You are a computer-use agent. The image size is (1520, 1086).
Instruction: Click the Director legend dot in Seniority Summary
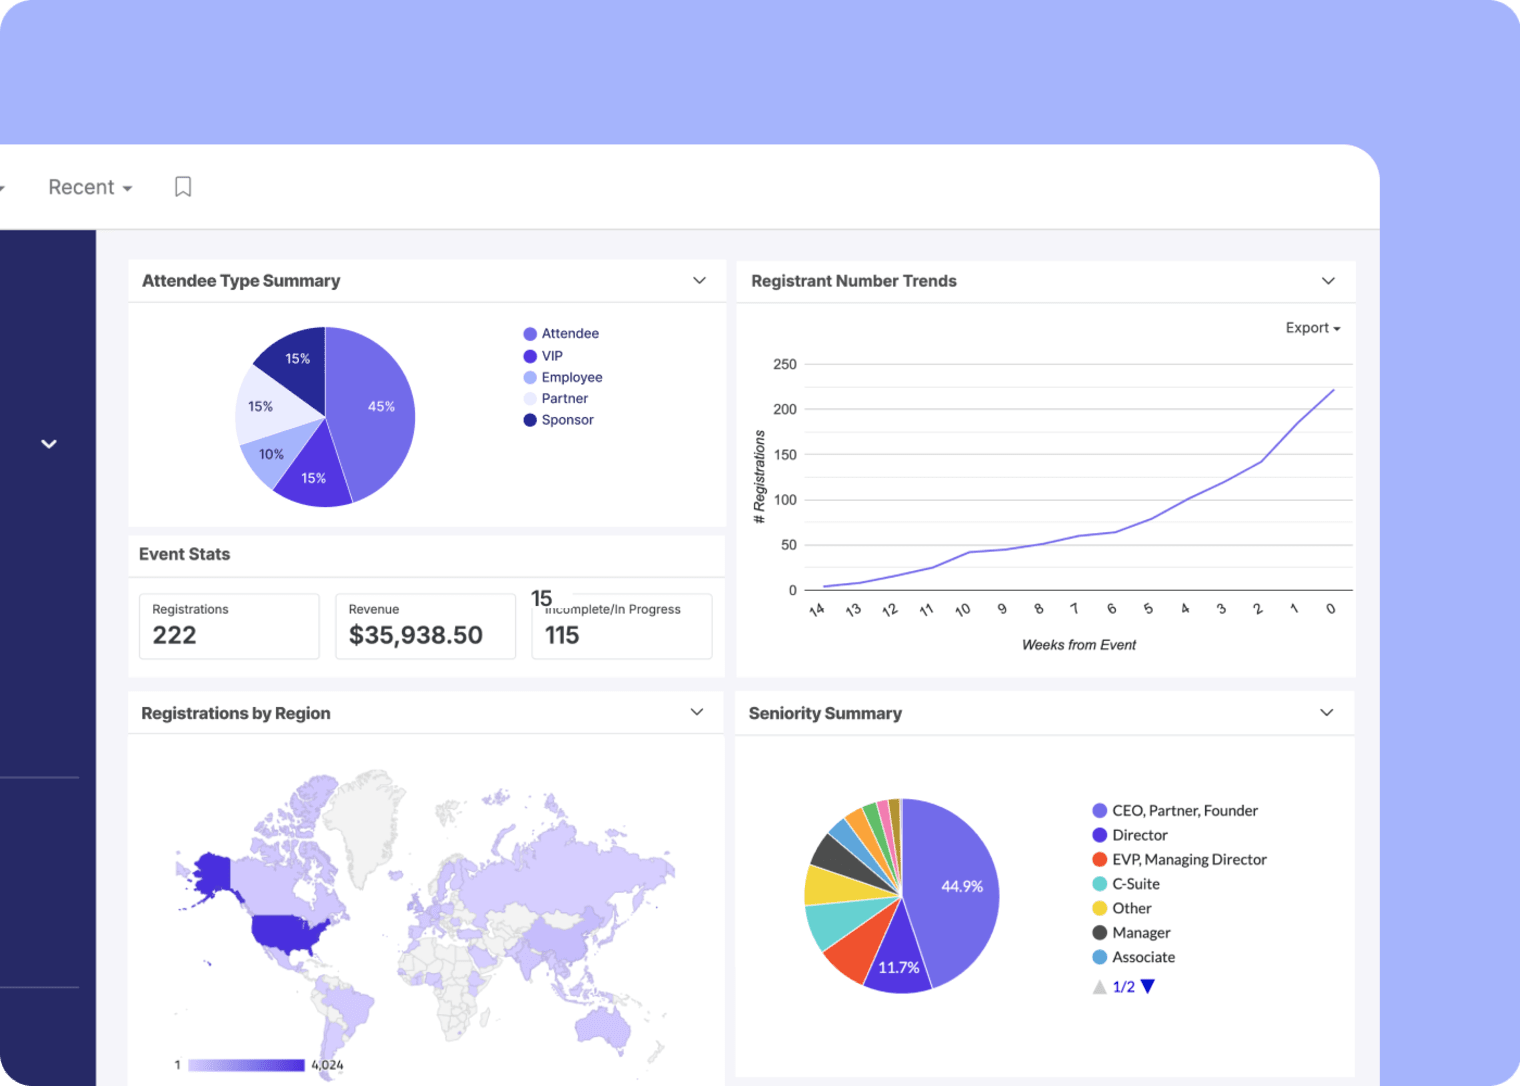[1100, 834]
